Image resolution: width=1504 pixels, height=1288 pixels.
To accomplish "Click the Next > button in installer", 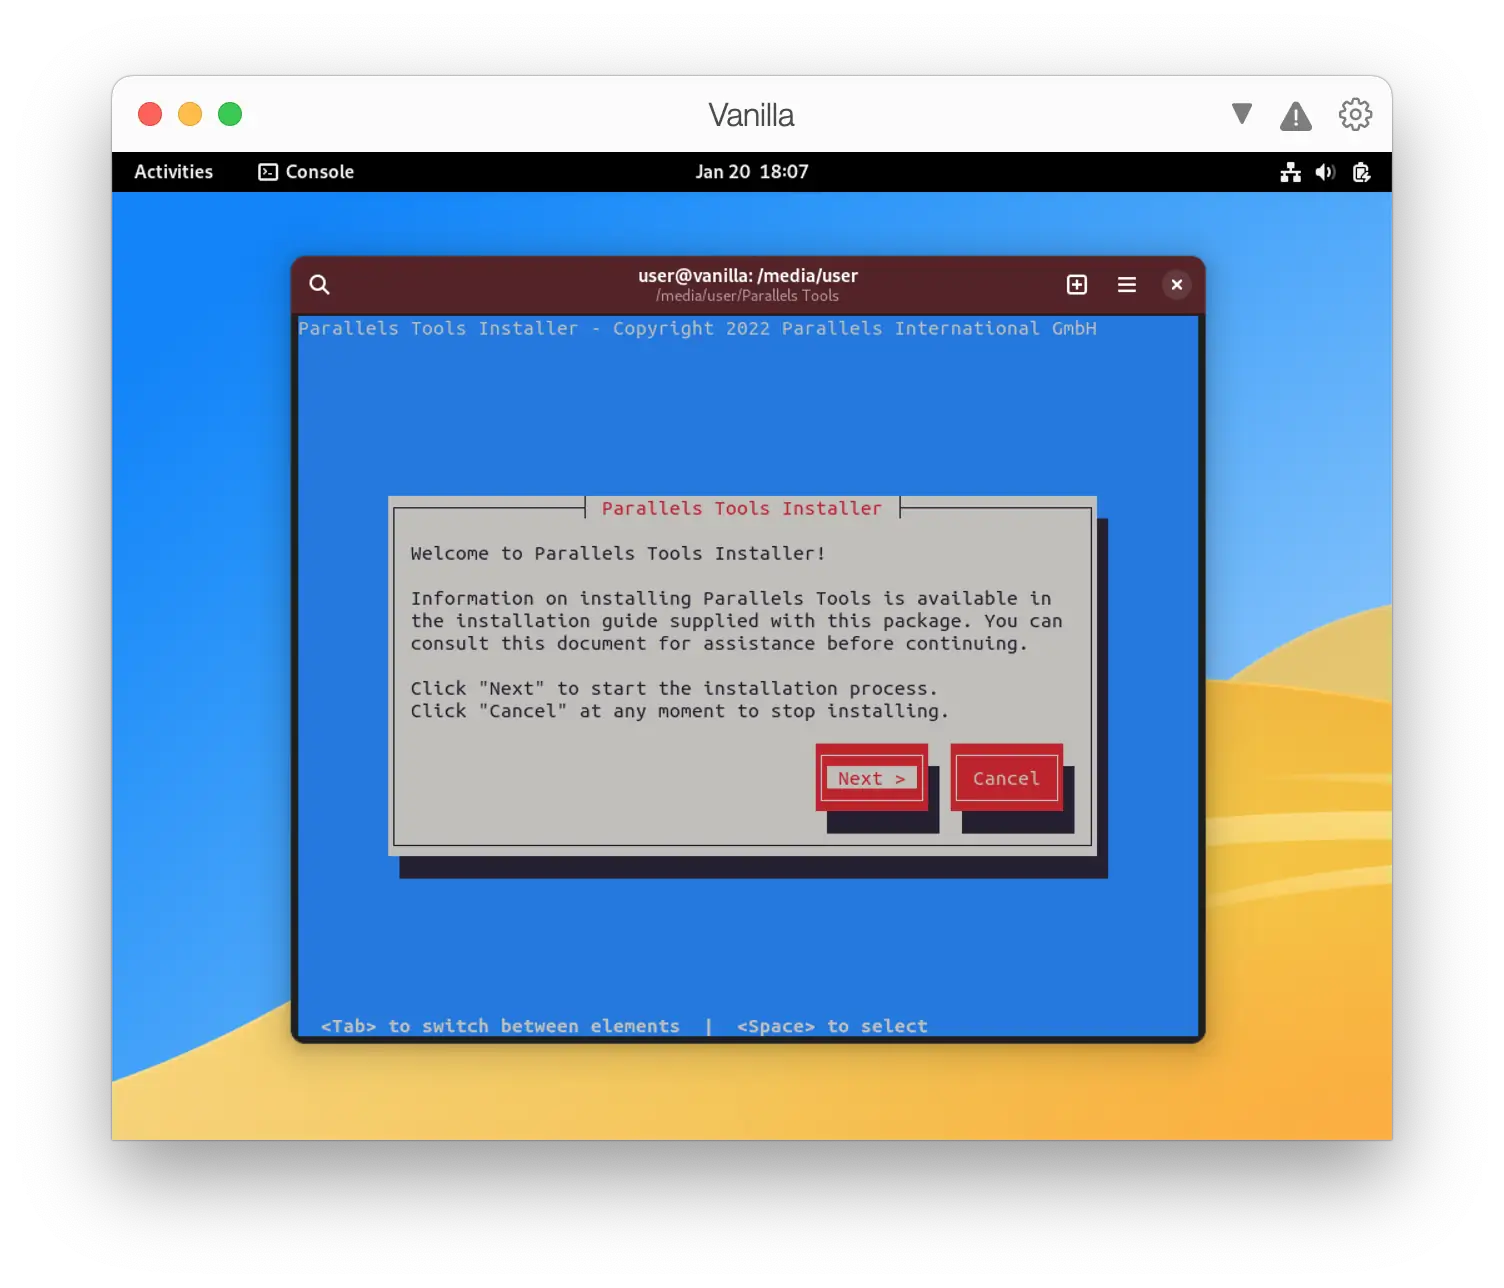I will (872, 778).
